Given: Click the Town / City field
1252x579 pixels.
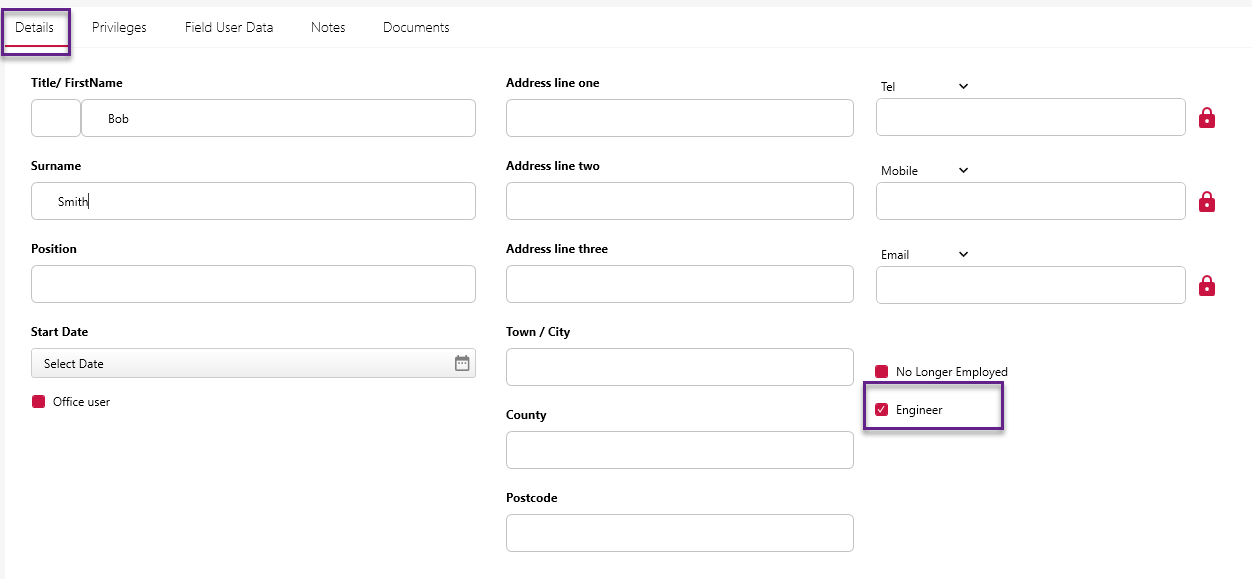Looking at the screenshot, I should point(679,366).
